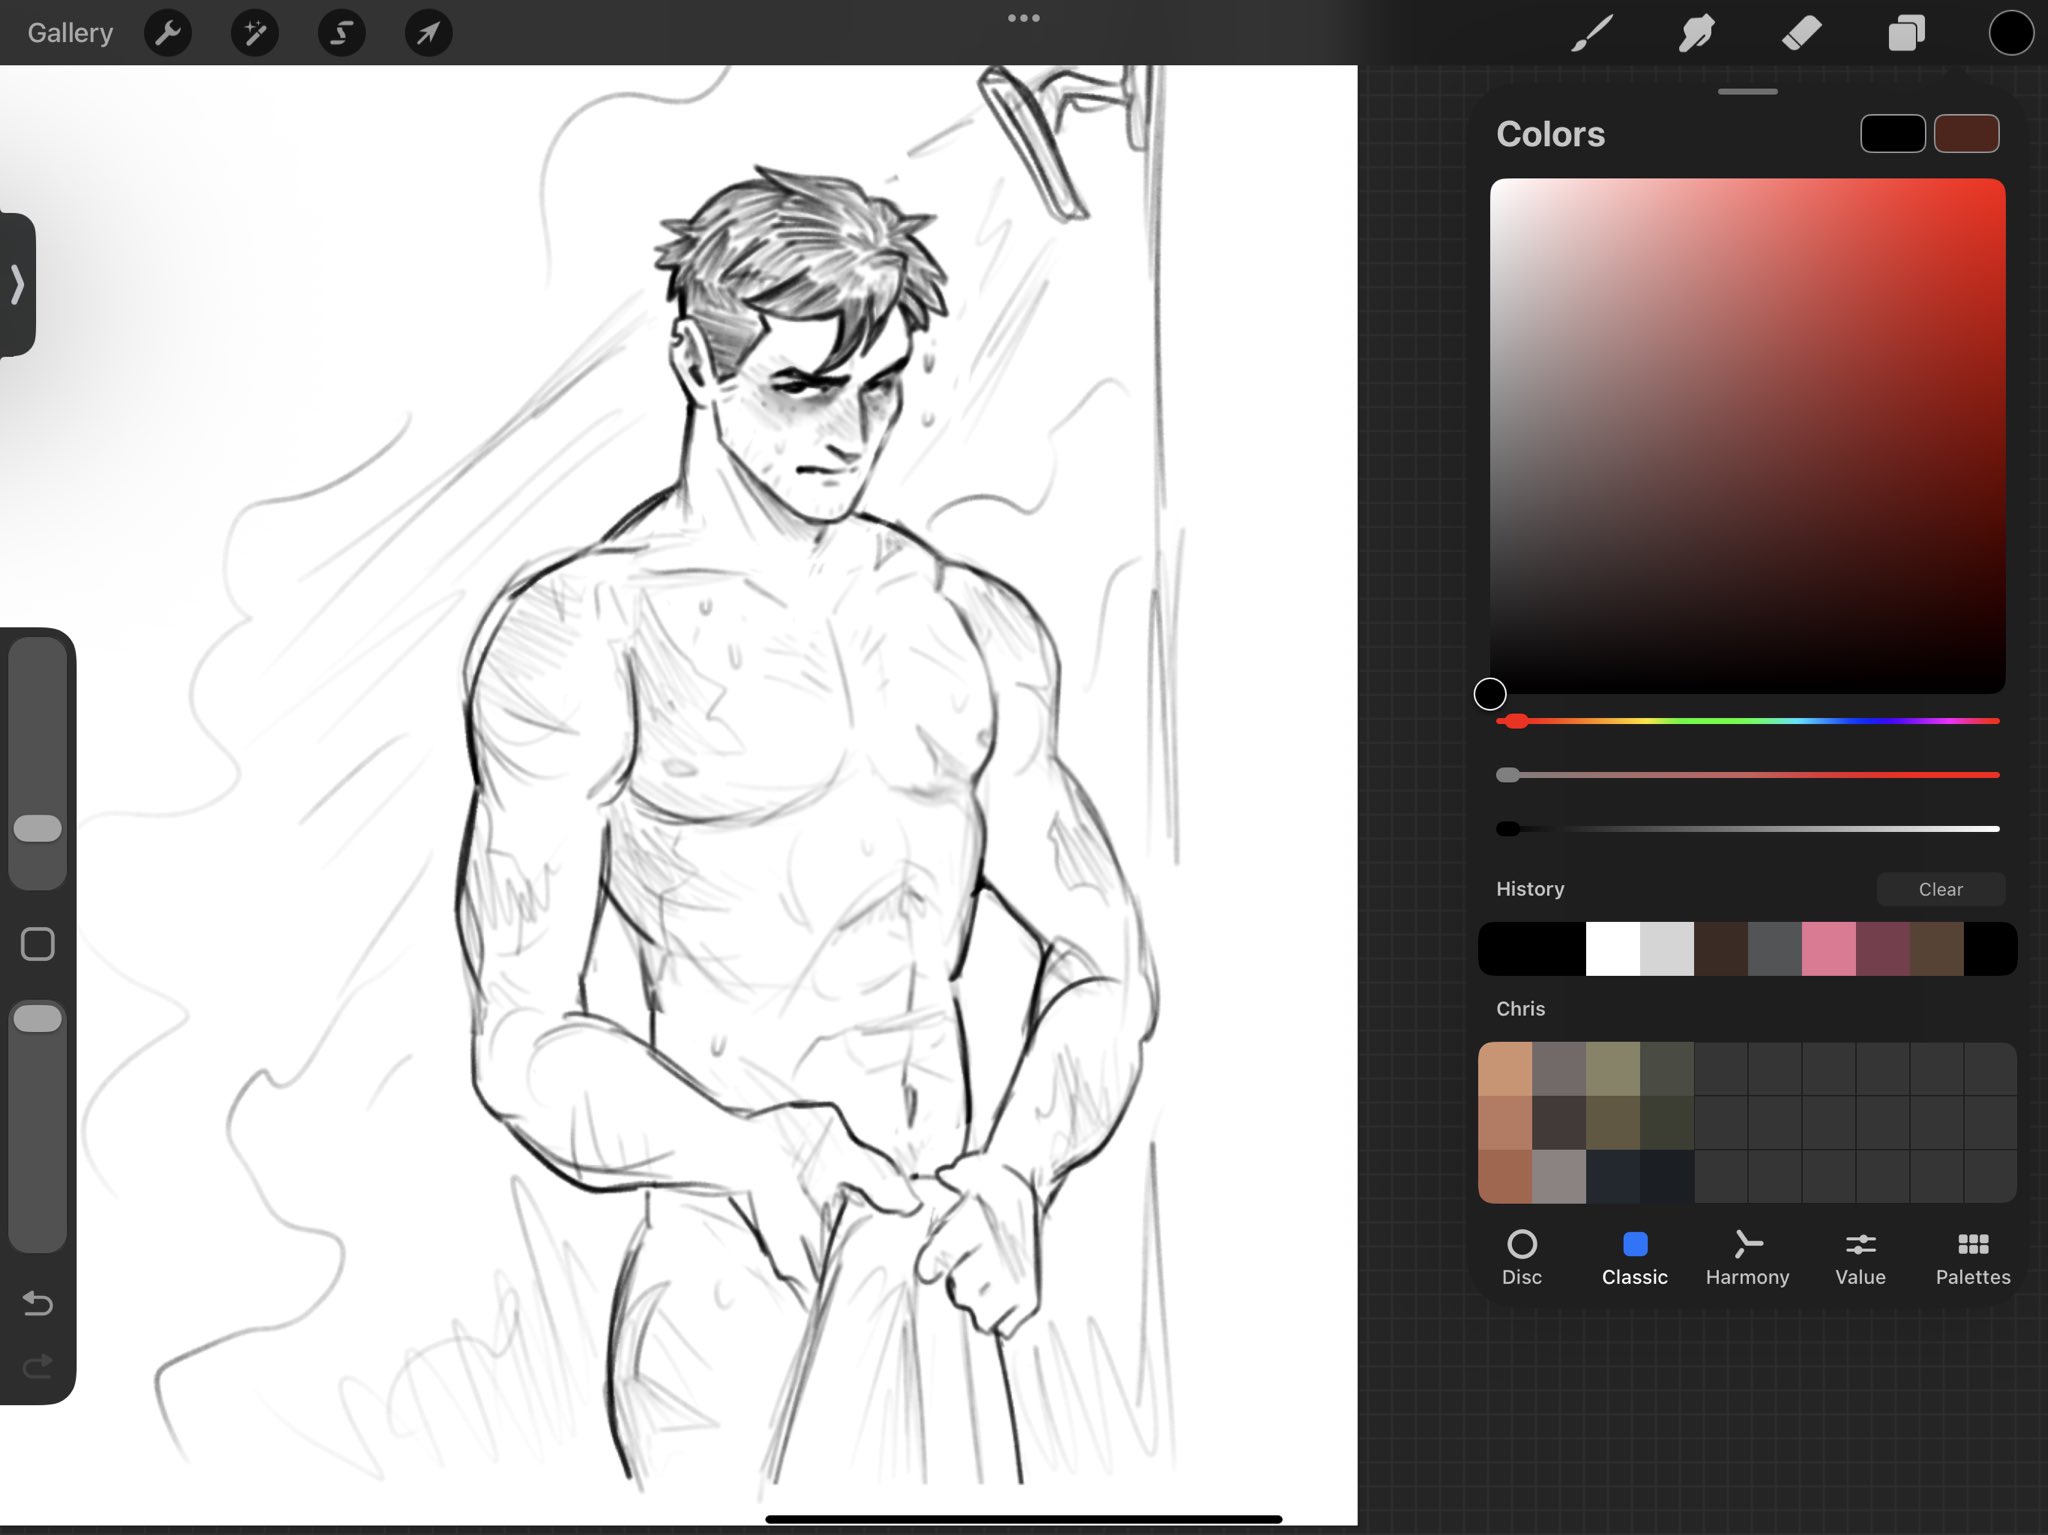
Task: Select the Eraser tool
Action: point(1802,33)
